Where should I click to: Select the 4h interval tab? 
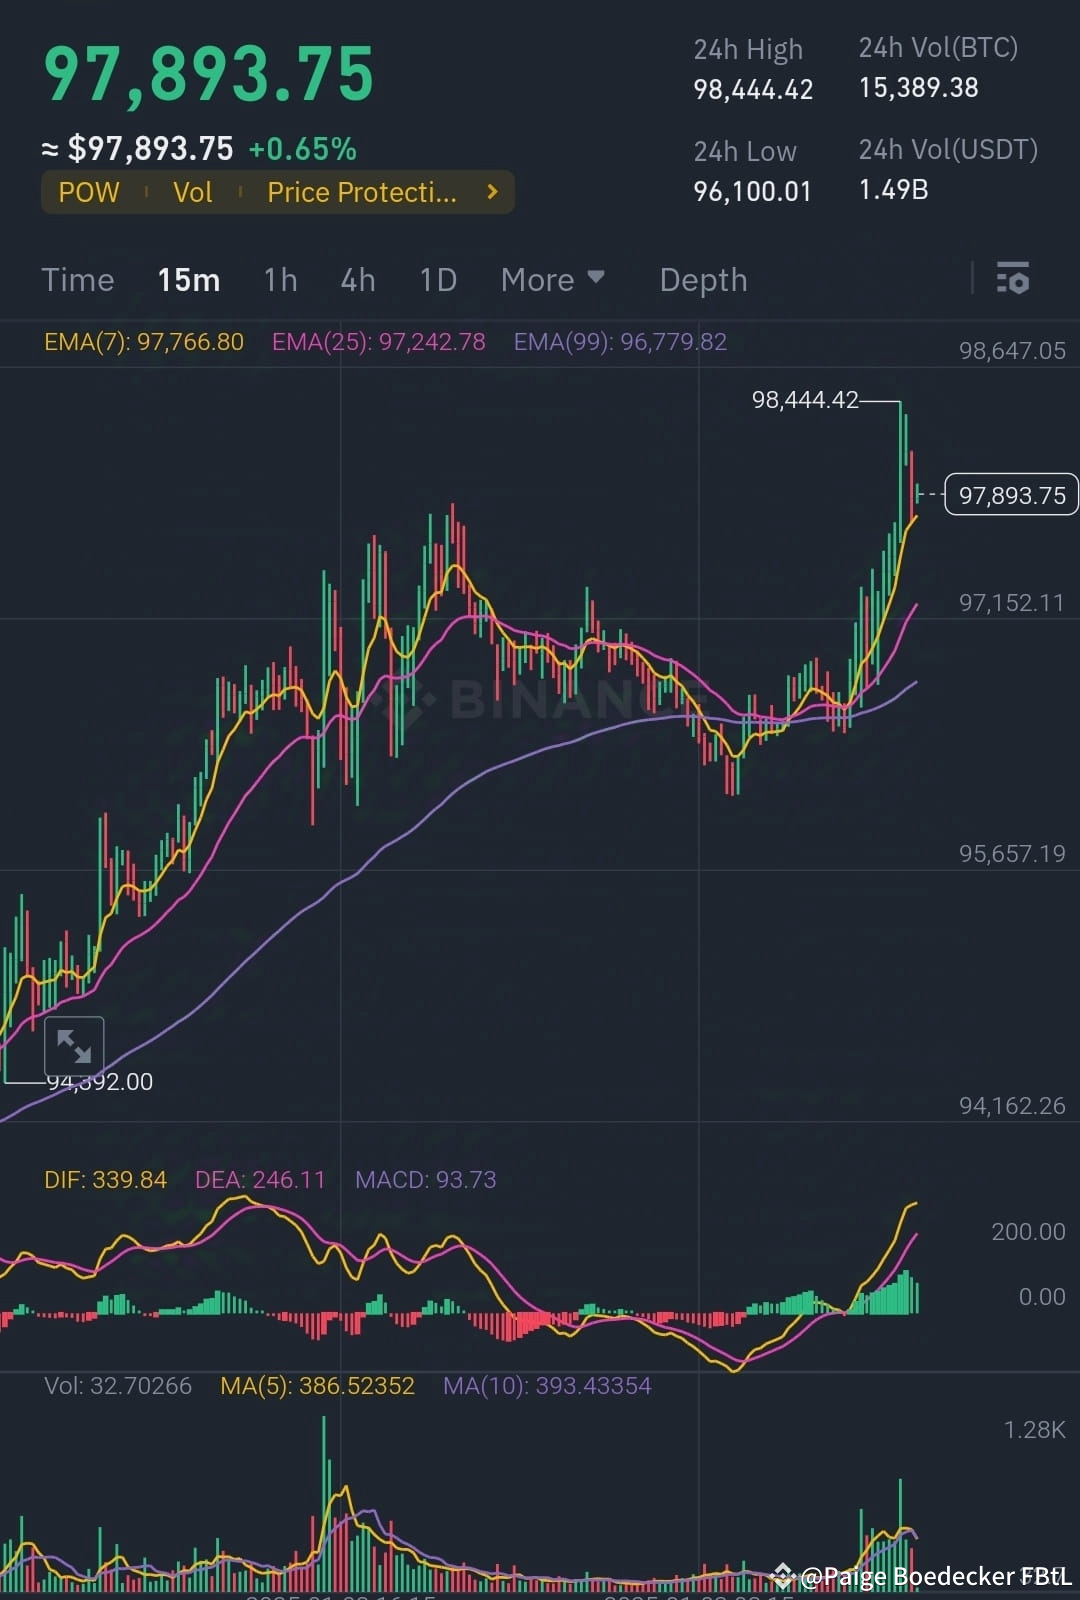point(358,280)
